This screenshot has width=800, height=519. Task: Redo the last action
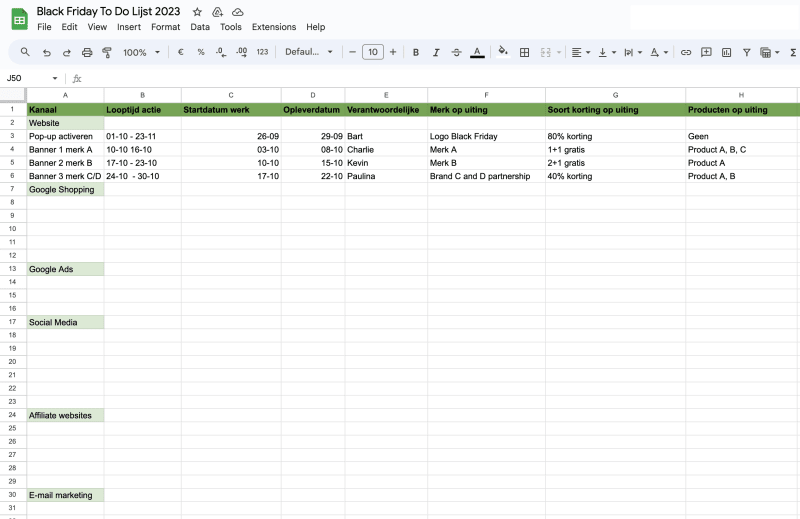66,52
